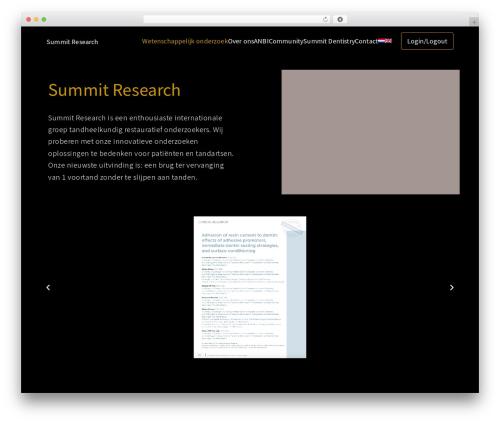500x423 pixels.
Task: Open the Community menu item
Action: click(286, 41)
